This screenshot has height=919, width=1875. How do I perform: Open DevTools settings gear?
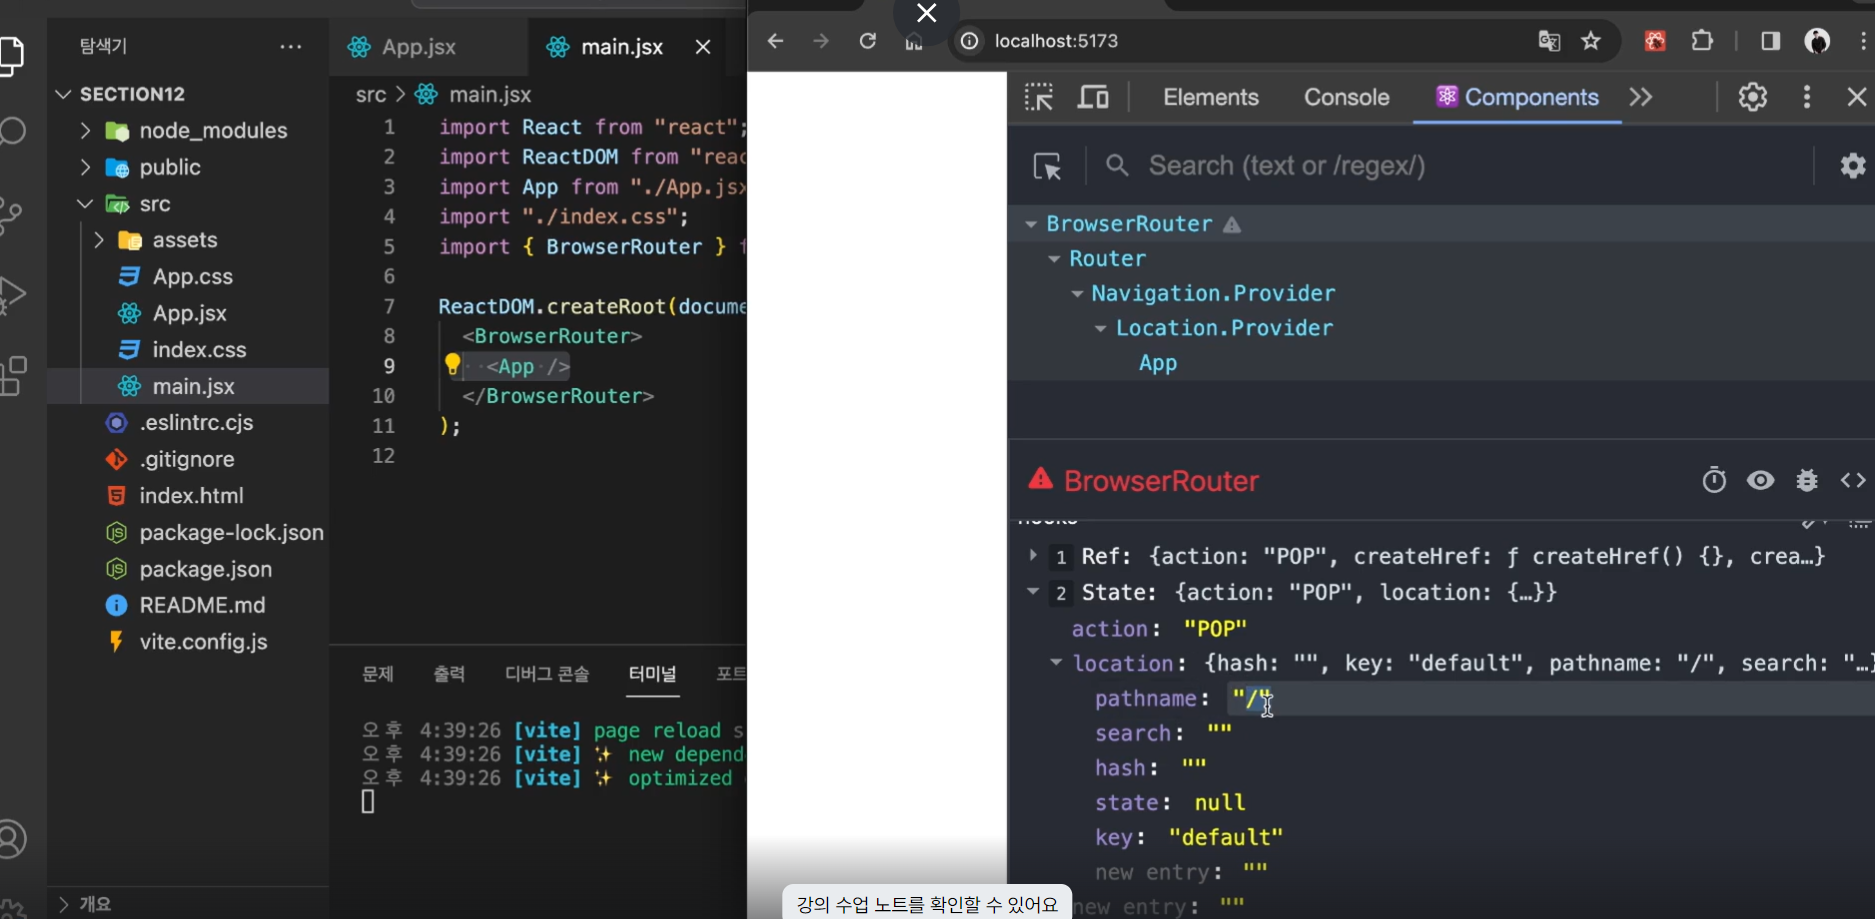pos(1753,97)
